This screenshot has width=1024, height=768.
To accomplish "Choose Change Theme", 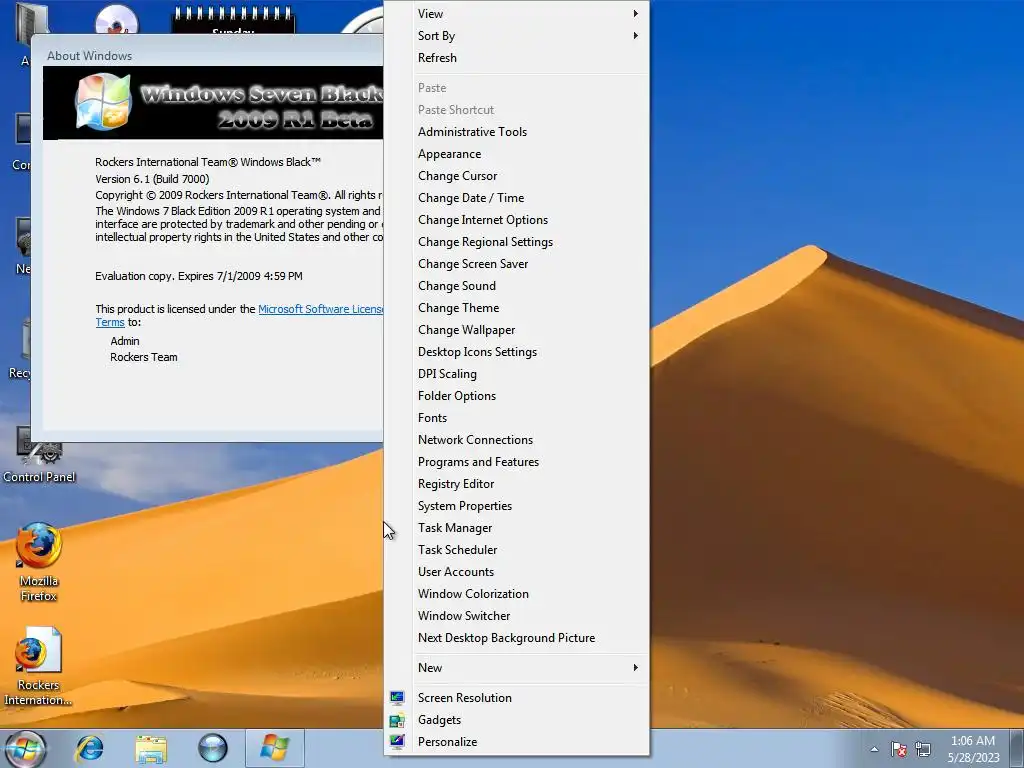I will (x=517, y=308).
